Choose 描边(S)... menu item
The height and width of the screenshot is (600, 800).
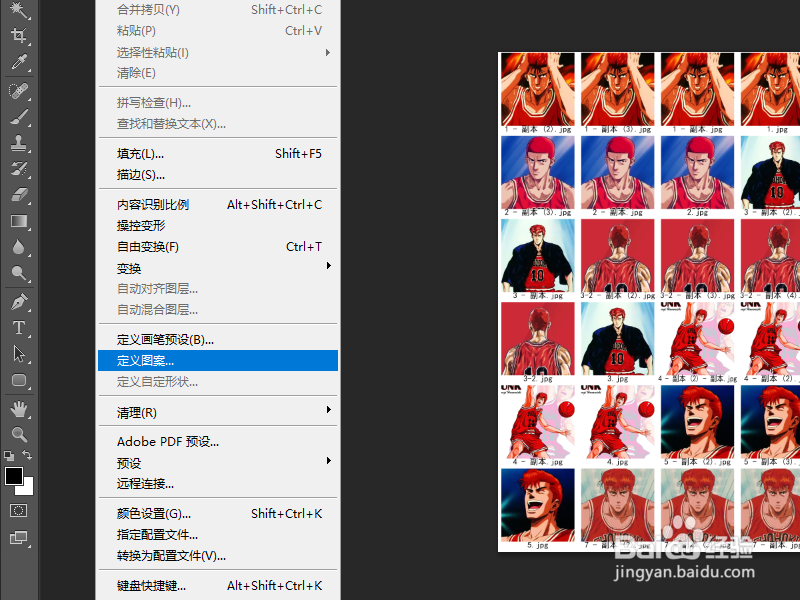click(x=218, y=174)
